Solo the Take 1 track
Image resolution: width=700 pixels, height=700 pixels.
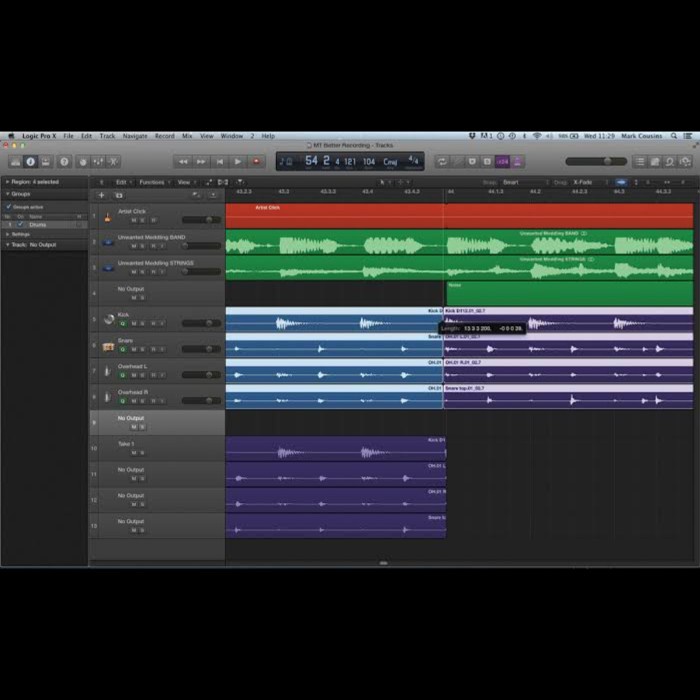coord(143,452)
